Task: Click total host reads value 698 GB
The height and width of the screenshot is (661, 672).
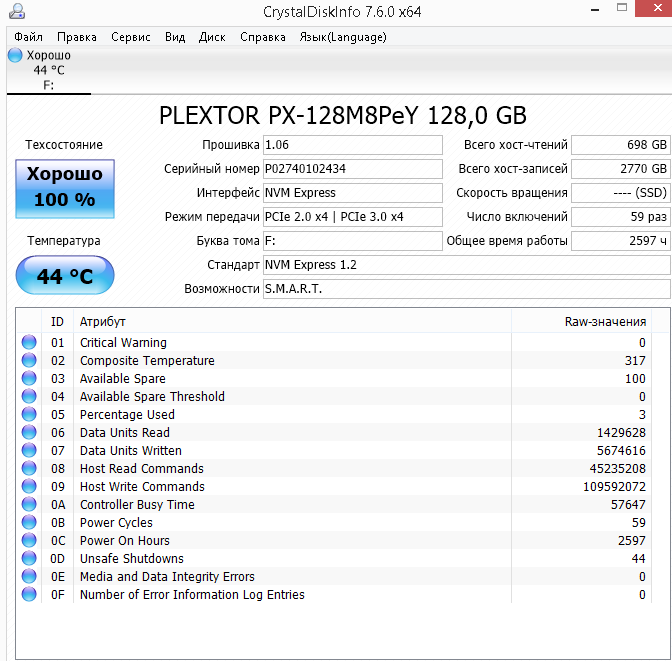Action: click(621, 145)
